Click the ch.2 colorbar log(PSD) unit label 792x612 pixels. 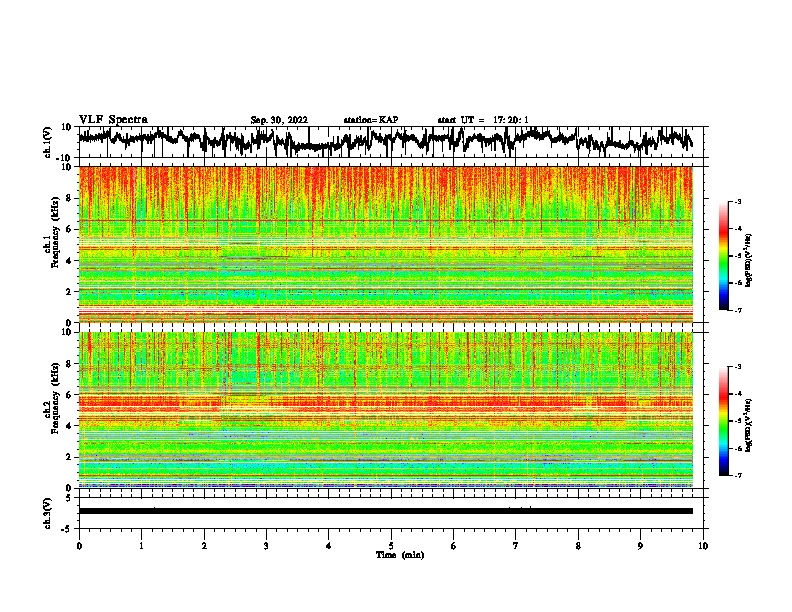749,425
